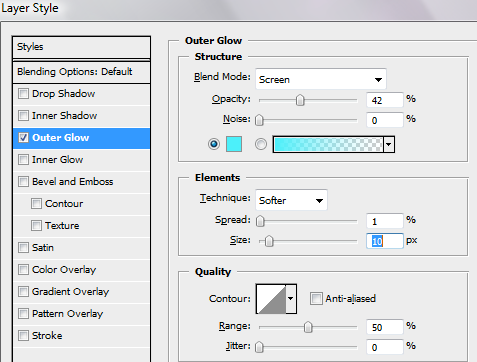Select the Satin label
Viewport: 477px width, 362px height.
coord(43,248)
